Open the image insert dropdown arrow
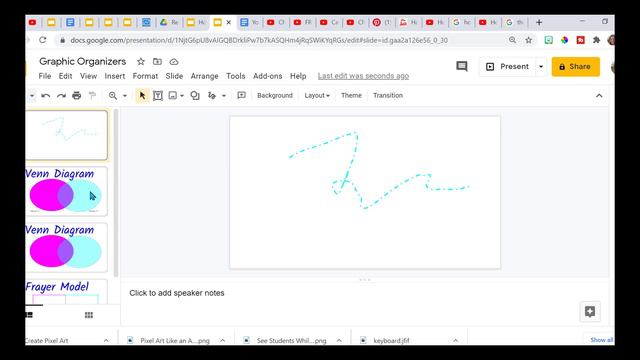The width and height of the screenshot is (640, 360). click(182, 96)
